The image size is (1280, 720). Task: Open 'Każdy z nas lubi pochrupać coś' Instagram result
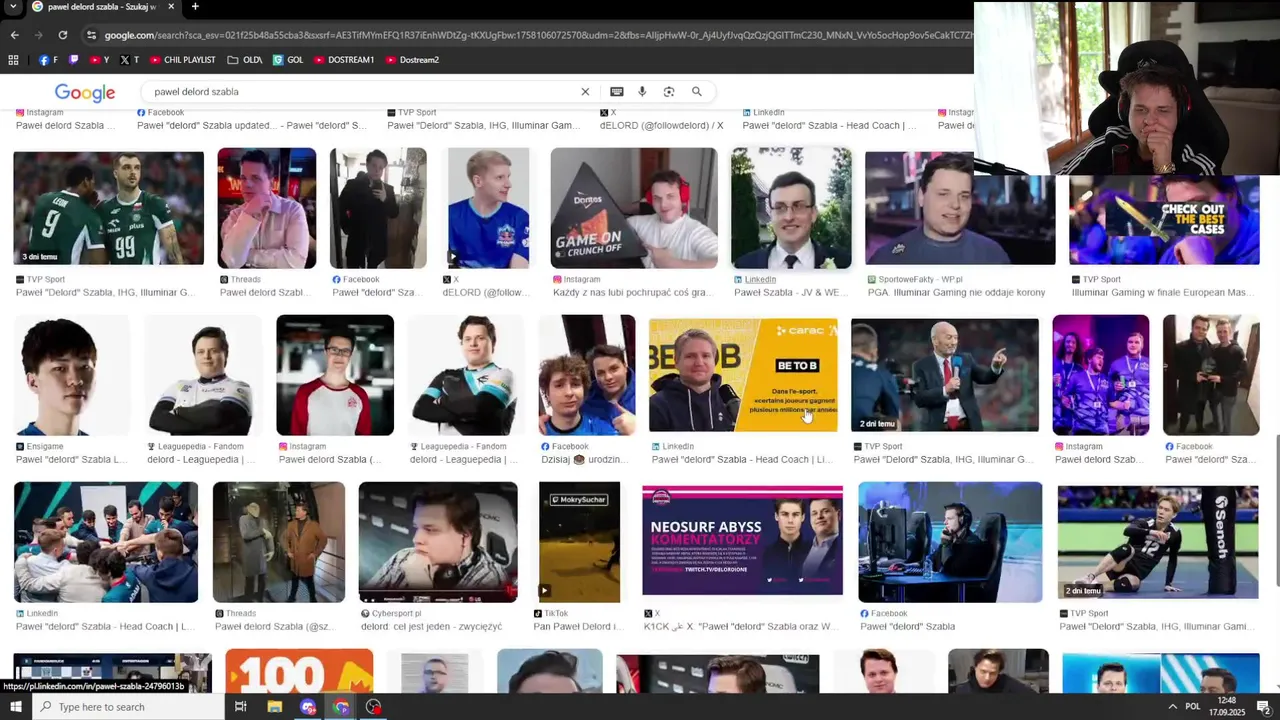tap(632, 293)
